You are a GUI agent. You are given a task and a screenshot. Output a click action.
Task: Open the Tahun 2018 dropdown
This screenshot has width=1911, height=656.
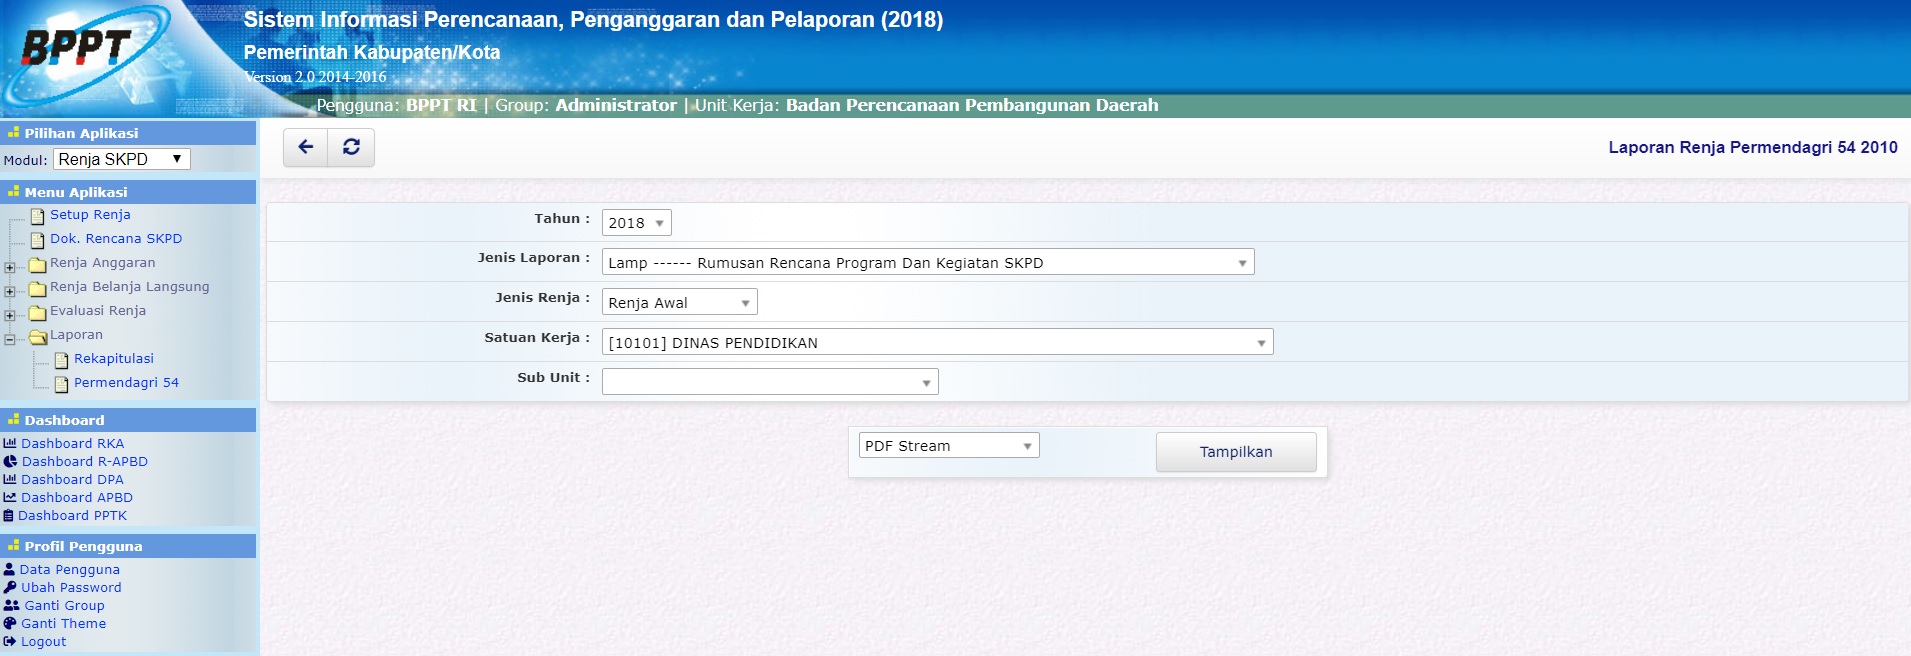637,223
